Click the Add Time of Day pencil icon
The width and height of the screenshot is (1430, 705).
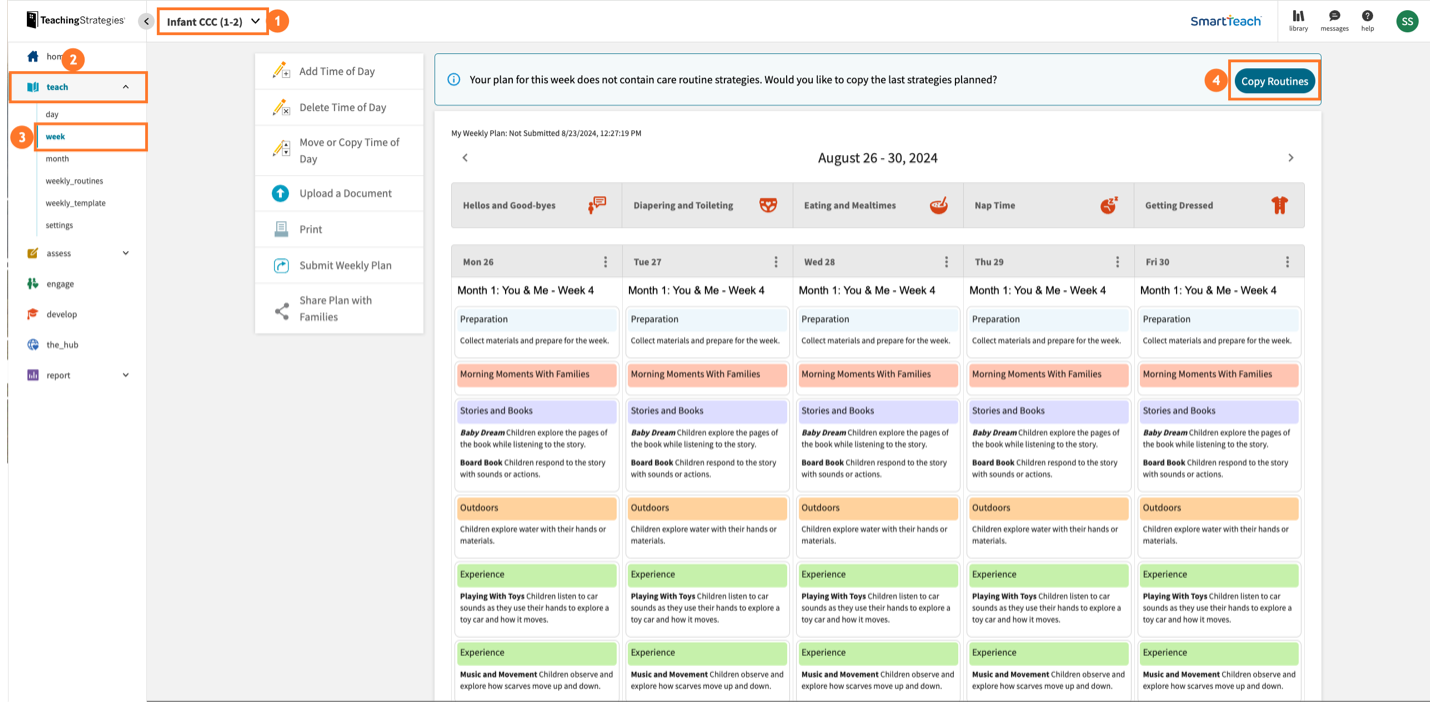(282, 70)
